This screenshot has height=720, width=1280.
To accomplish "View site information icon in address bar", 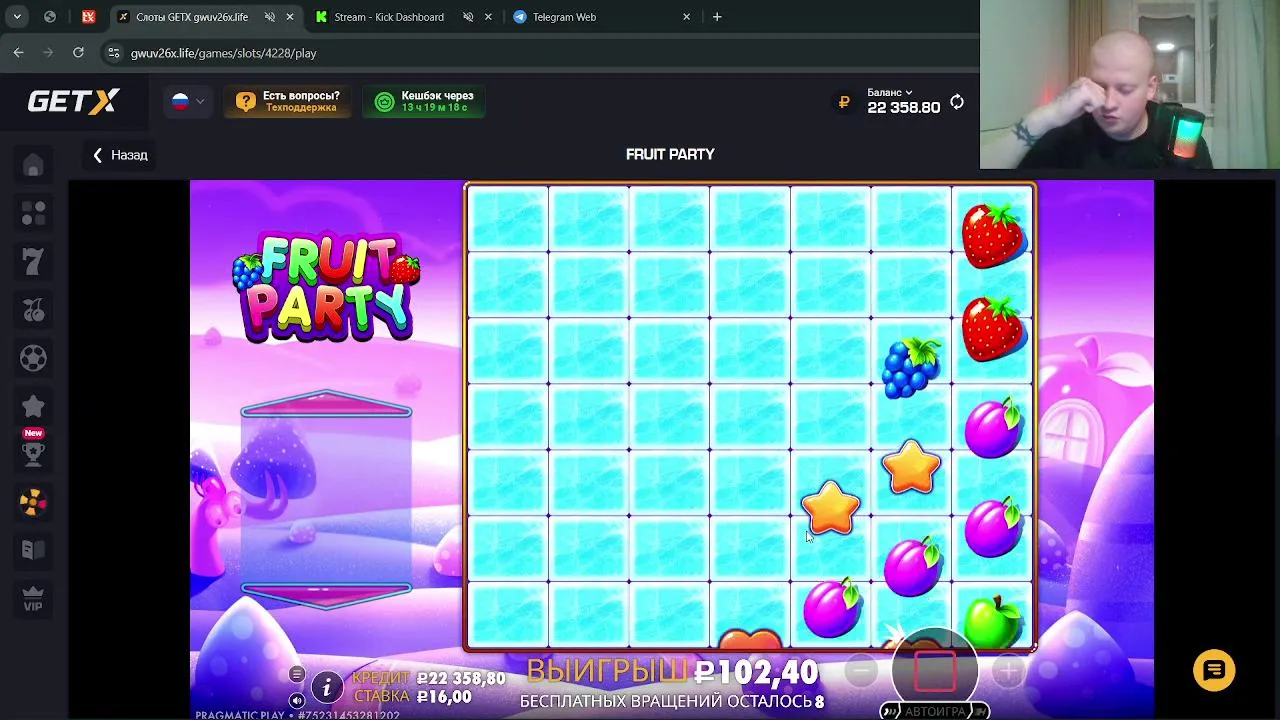I will pos(113,53).
